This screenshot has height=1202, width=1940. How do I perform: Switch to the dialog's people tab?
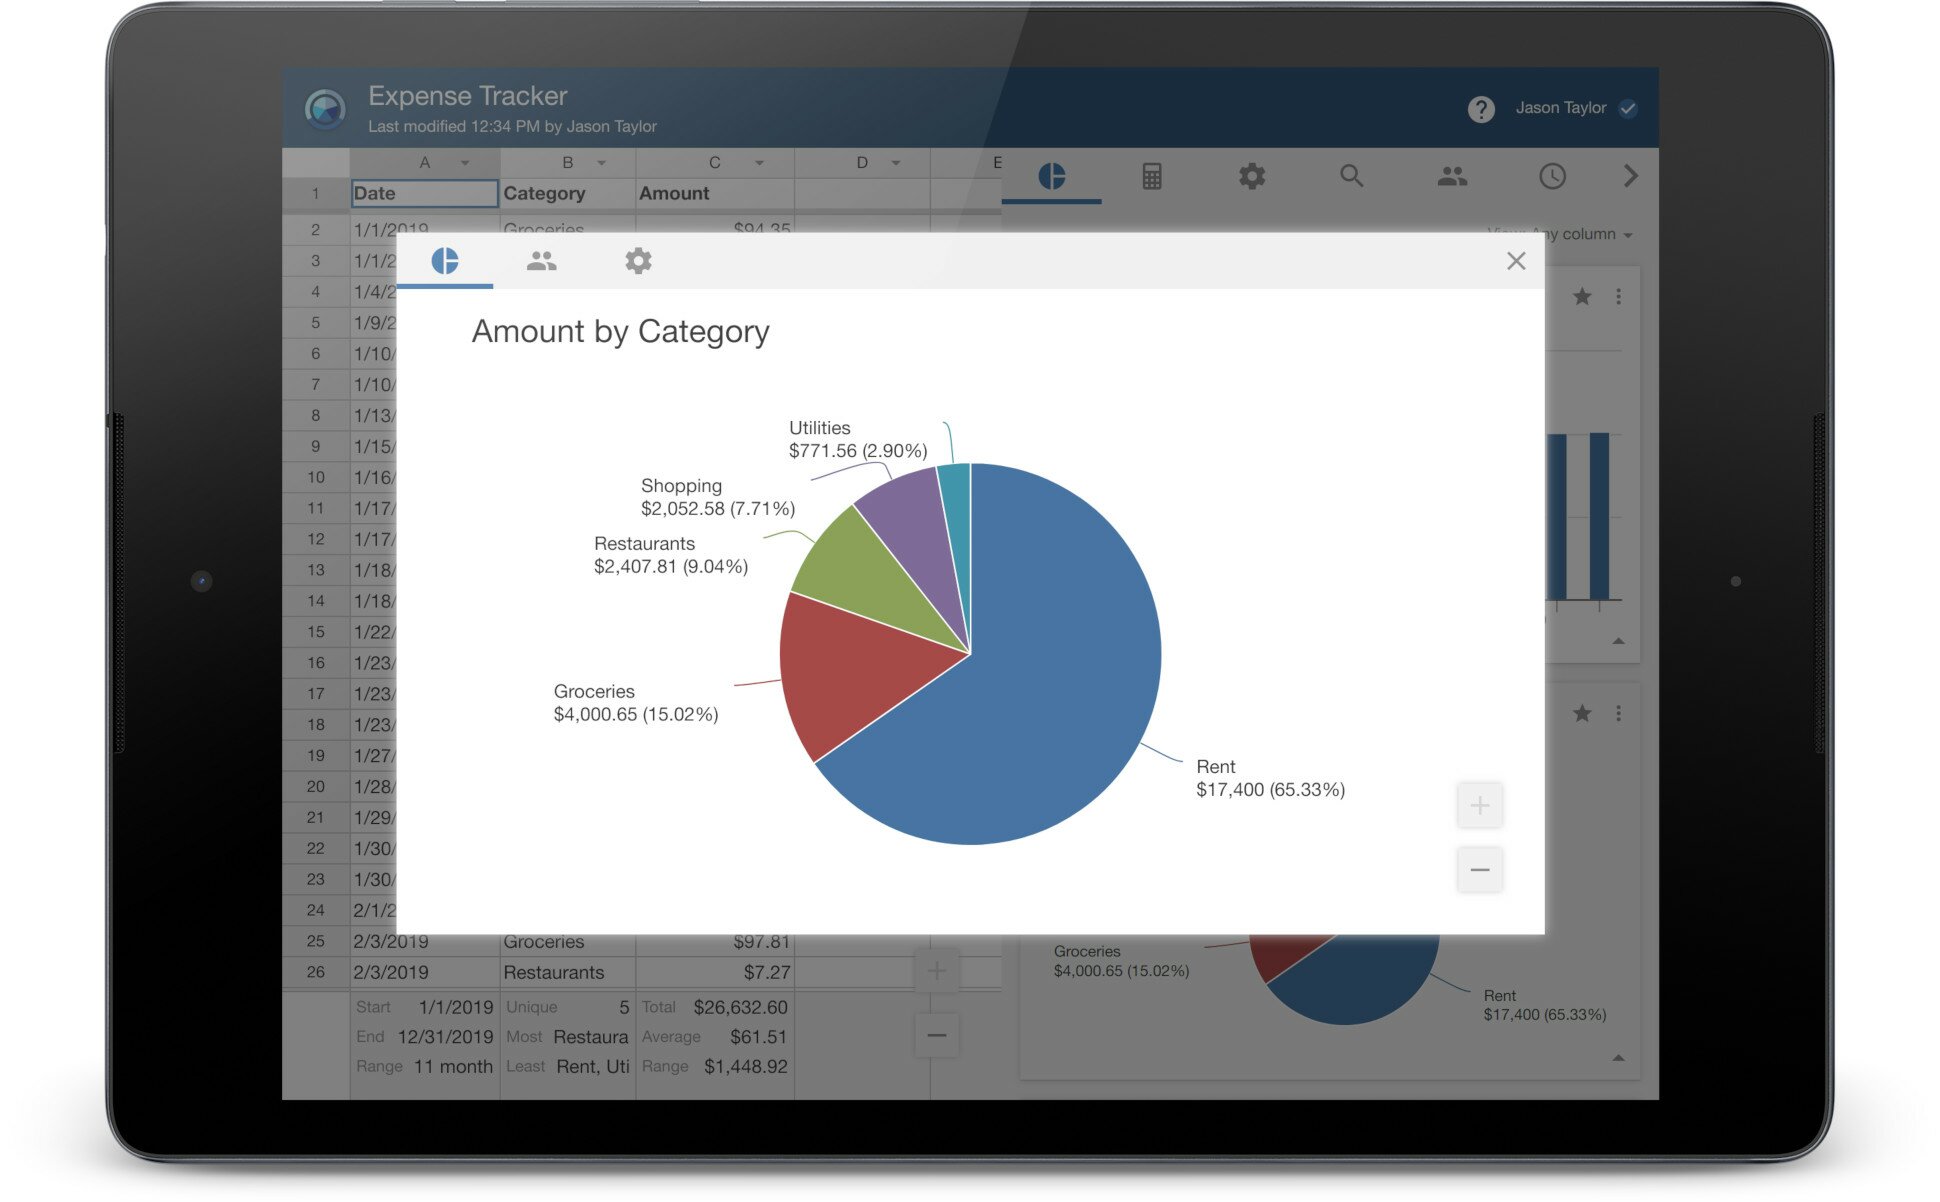(541, 261)
